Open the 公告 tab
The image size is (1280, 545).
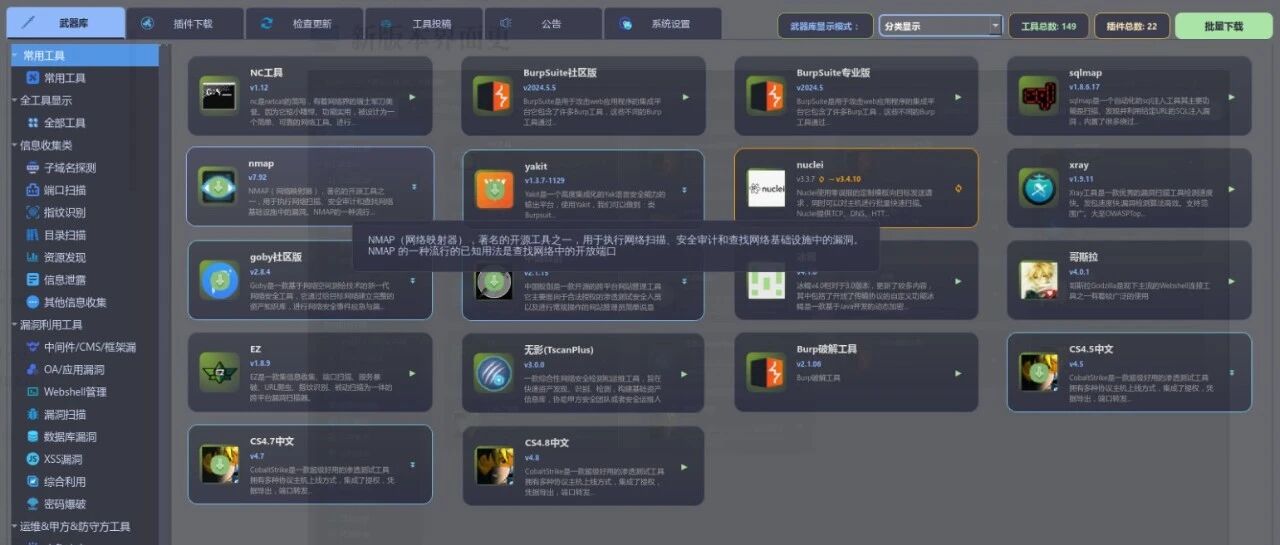pos(543,23)
